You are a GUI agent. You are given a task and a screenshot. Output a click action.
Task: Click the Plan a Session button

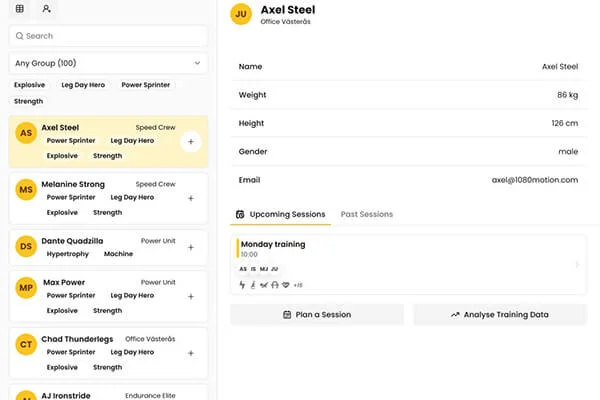[x=317, y=315]
